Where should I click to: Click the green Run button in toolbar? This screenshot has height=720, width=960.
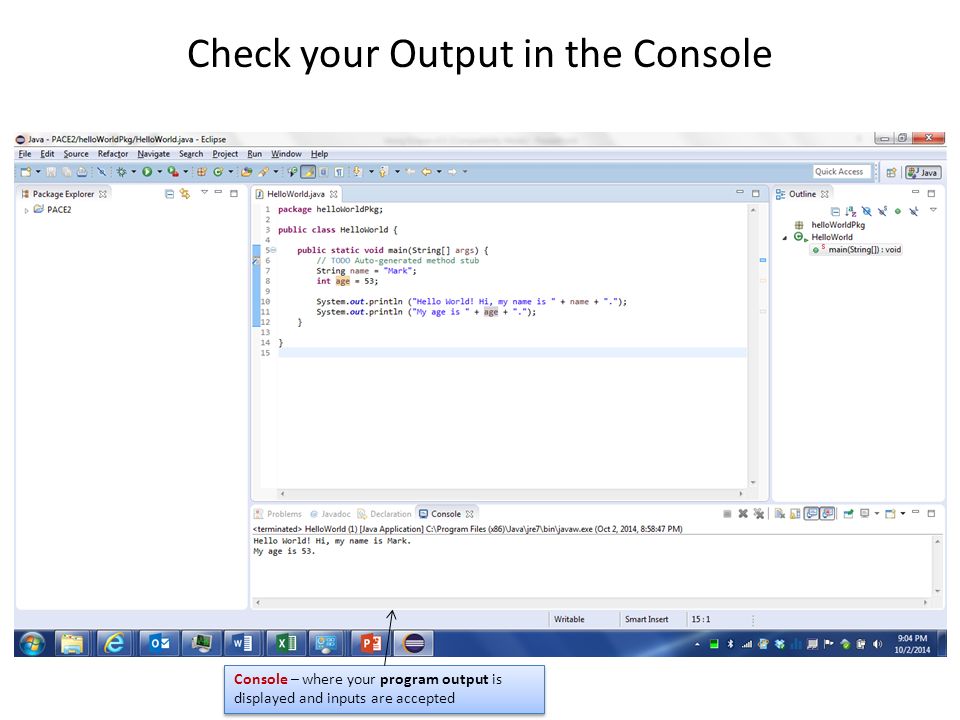tap(147, 172)
